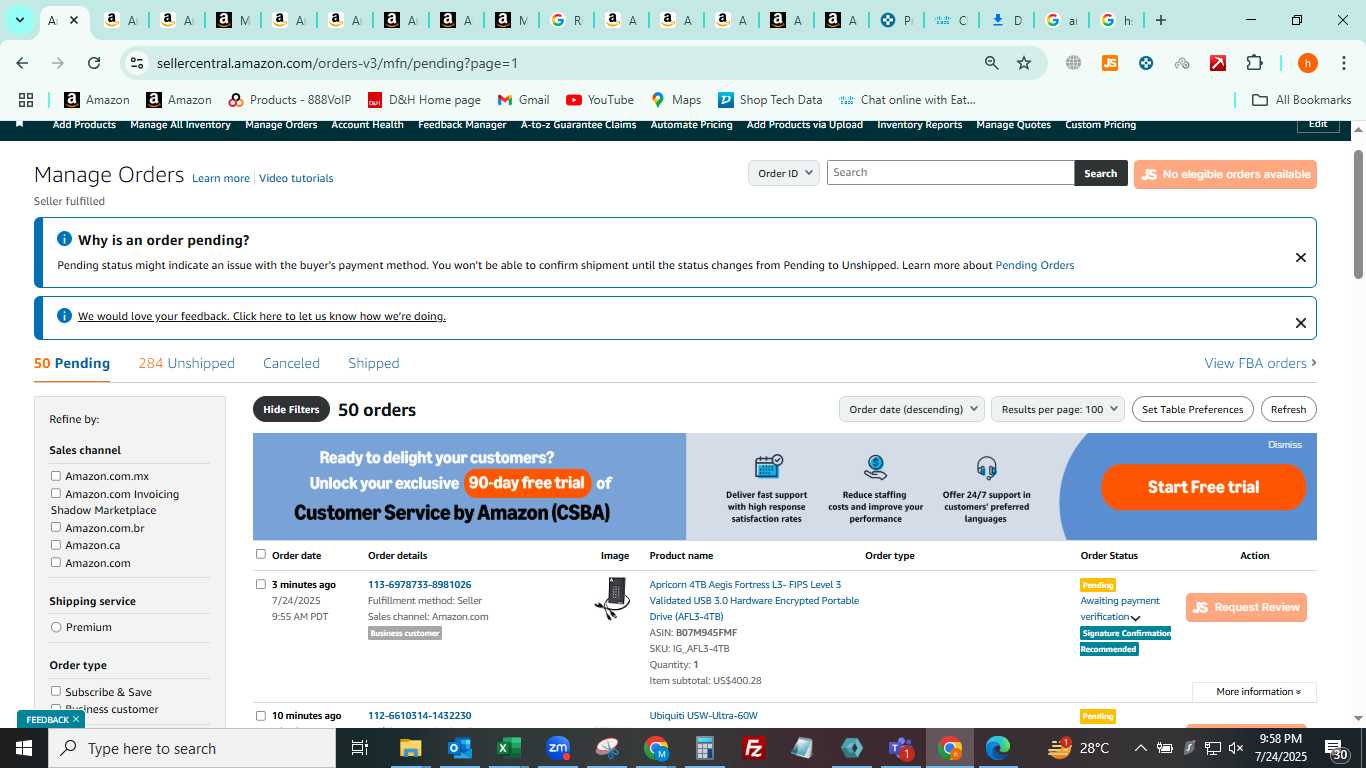
Task: Open the Calculator taskbar icon
Action: [705, 748]
